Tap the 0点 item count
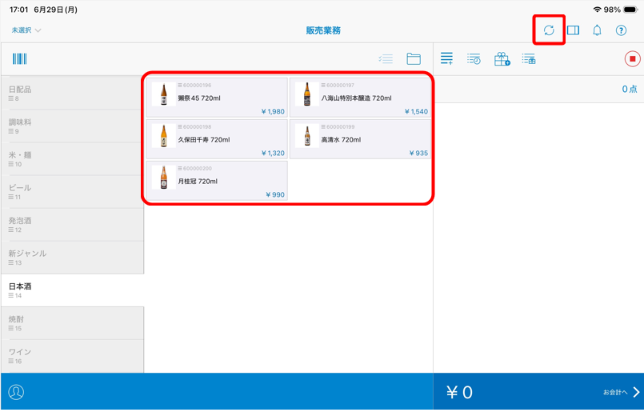This screenshot has height=410, width=644. click(629, 89)
